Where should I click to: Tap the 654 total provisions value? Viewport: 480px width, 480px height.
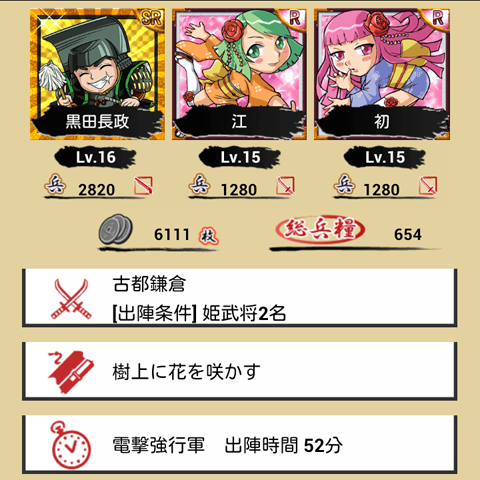click(408, 234)
